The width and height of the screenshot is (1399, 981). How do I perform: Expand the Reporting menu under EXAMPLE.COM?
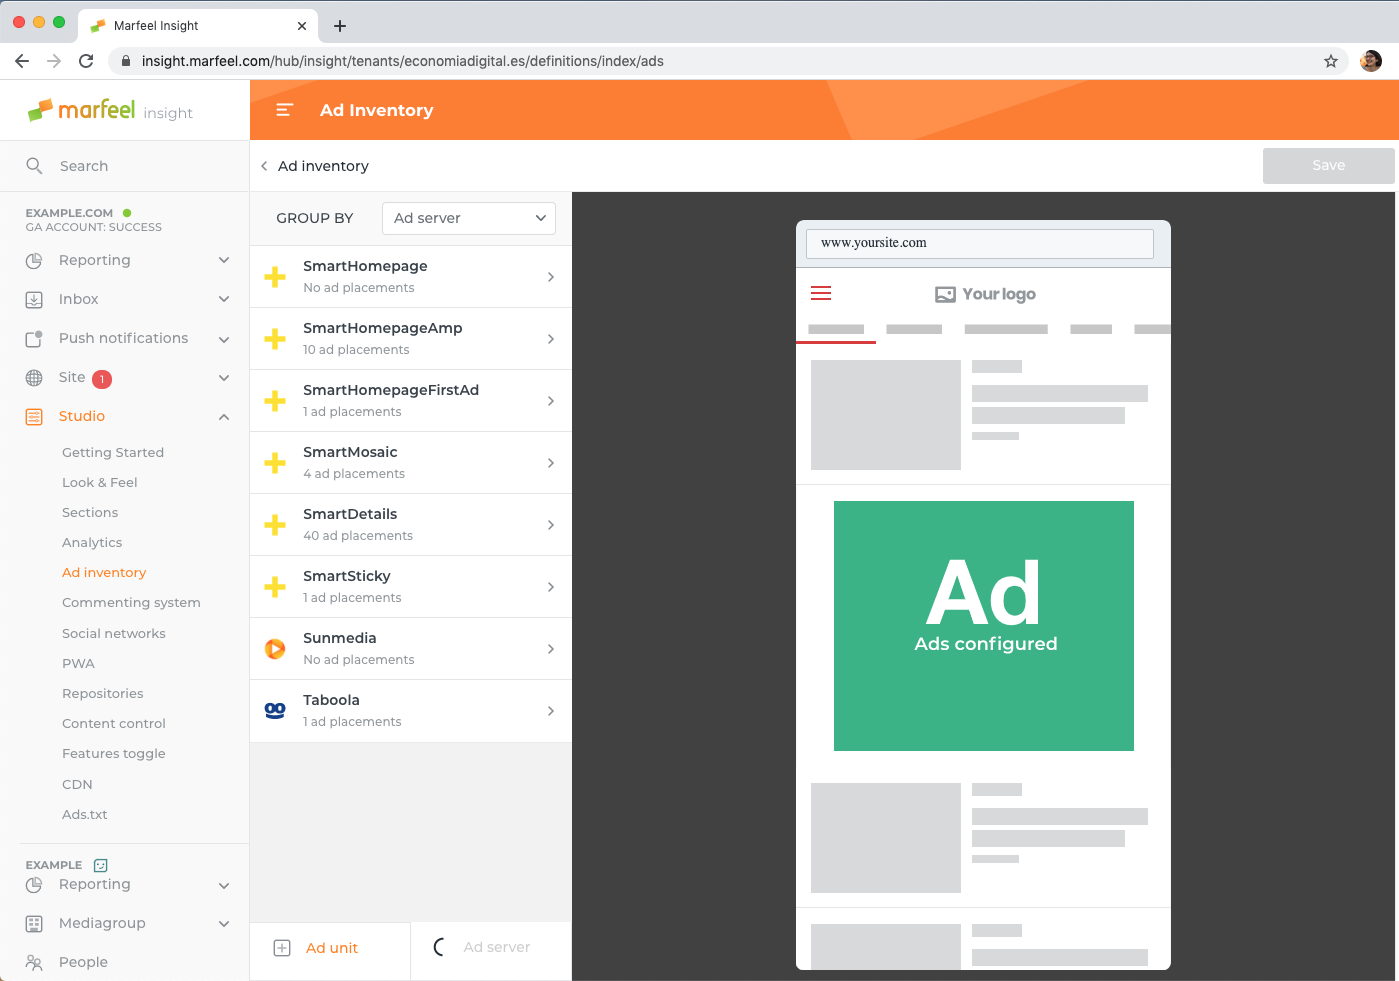(x=224, y=260)
